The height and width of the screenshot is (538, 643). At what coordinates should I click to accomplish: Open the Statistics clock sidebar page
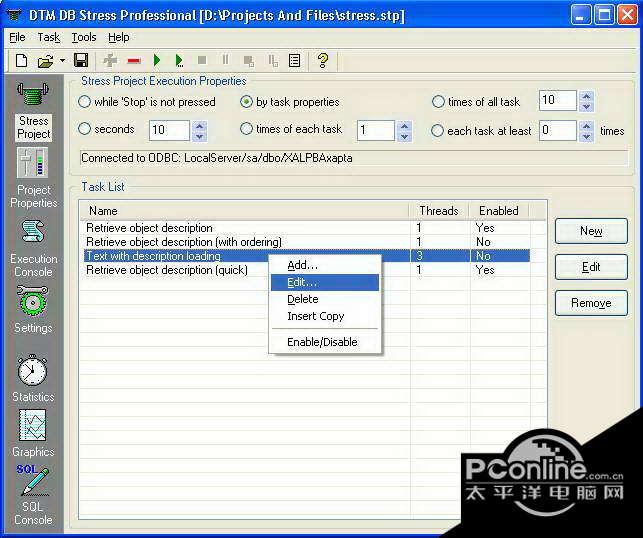point(33,378)
